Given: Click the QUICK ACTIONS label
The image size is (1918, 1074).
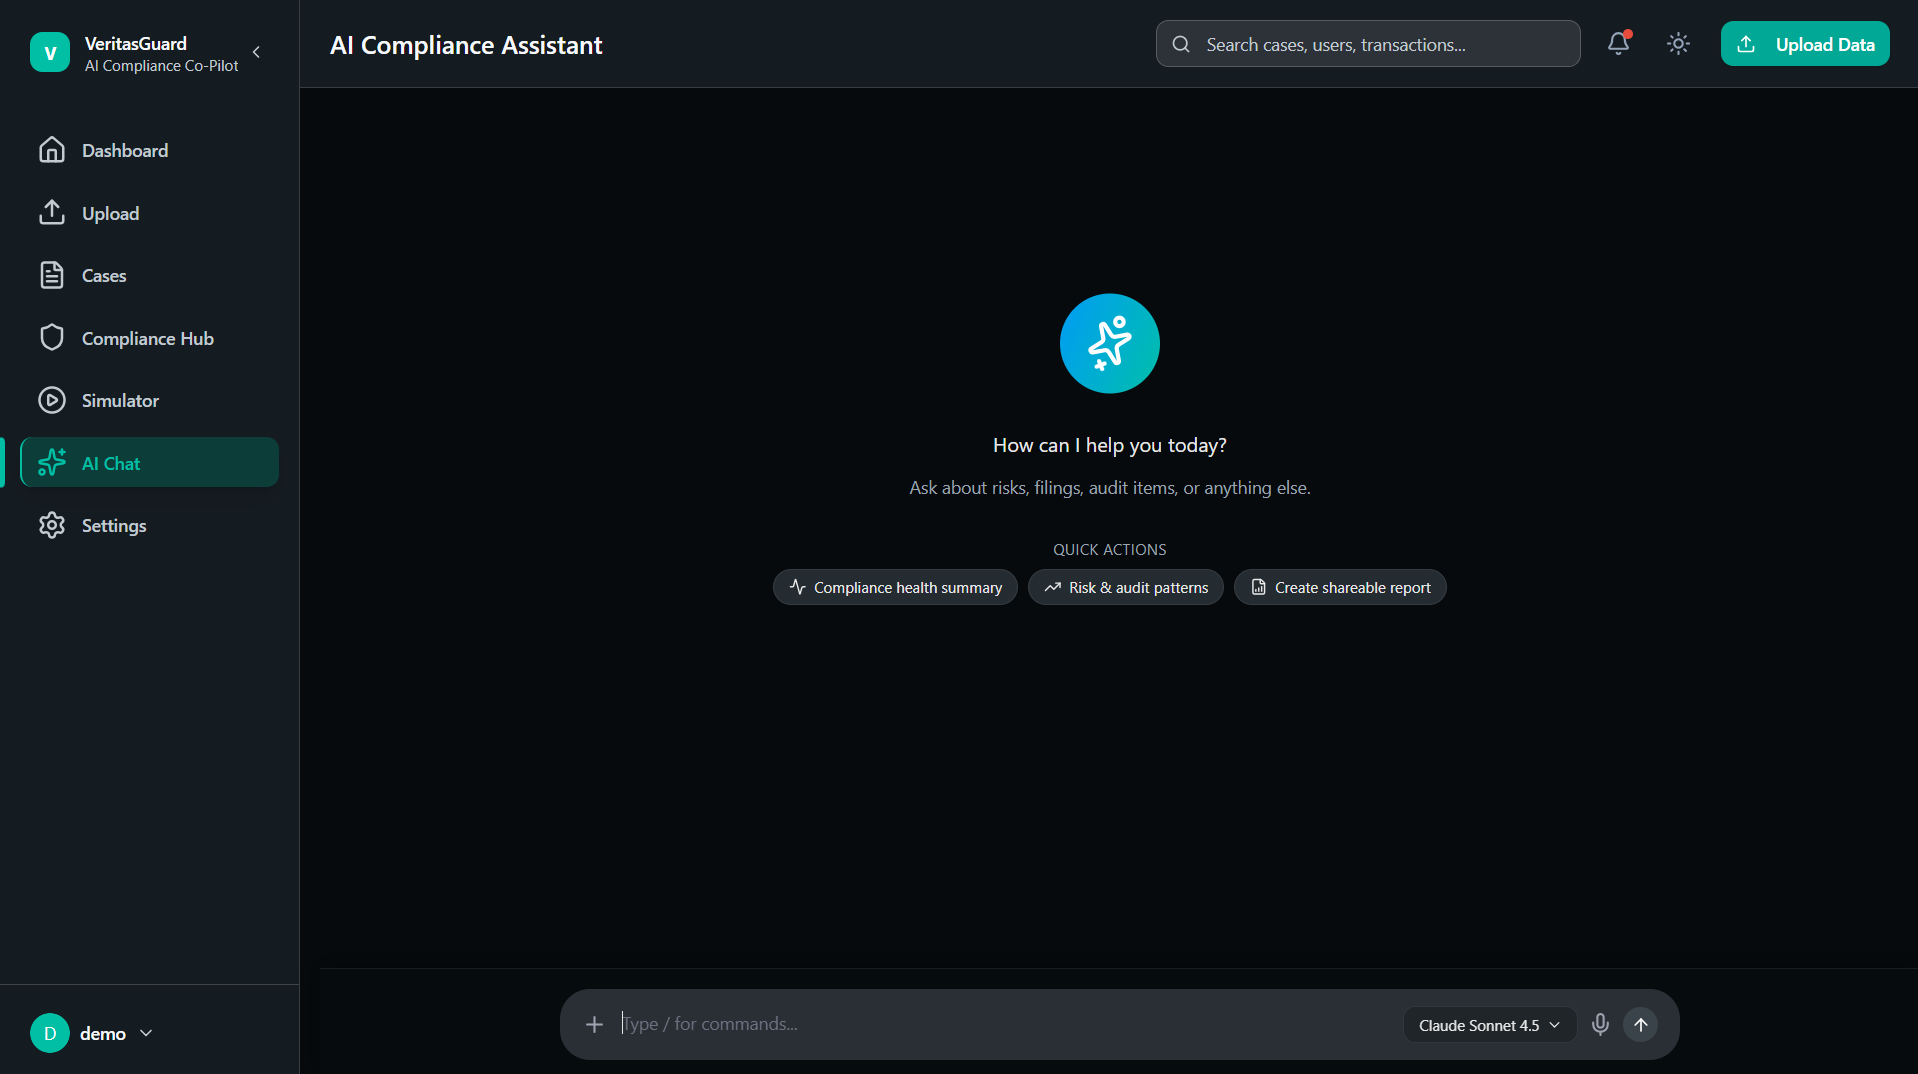Looking at the screenshot, I should tap(1110, 549).
